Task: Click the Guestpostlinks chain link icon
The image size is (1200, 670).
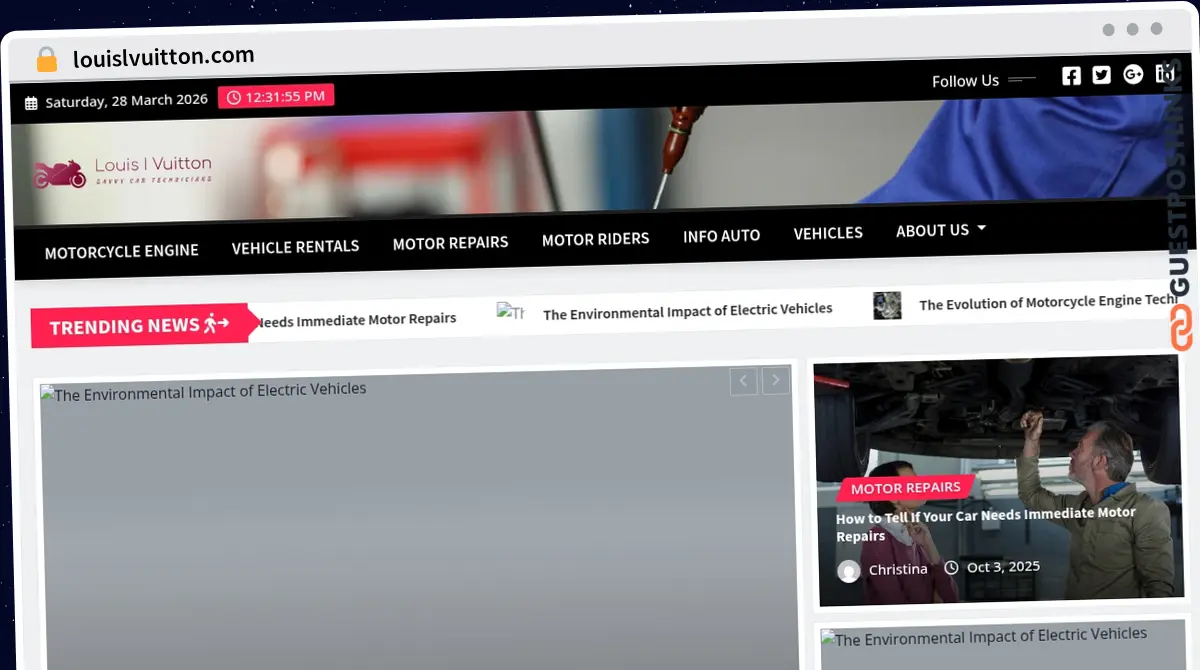Action: [1181, 328]
